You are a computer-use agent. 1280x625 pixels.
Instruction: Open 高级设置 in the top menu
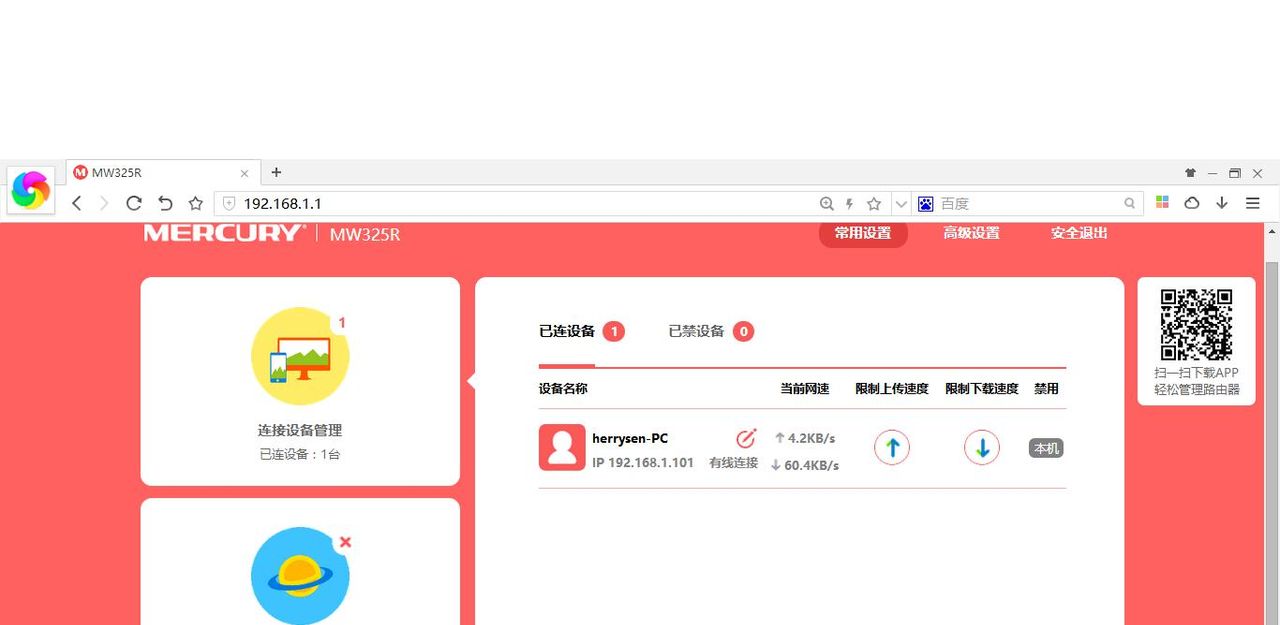click(971, 233)
